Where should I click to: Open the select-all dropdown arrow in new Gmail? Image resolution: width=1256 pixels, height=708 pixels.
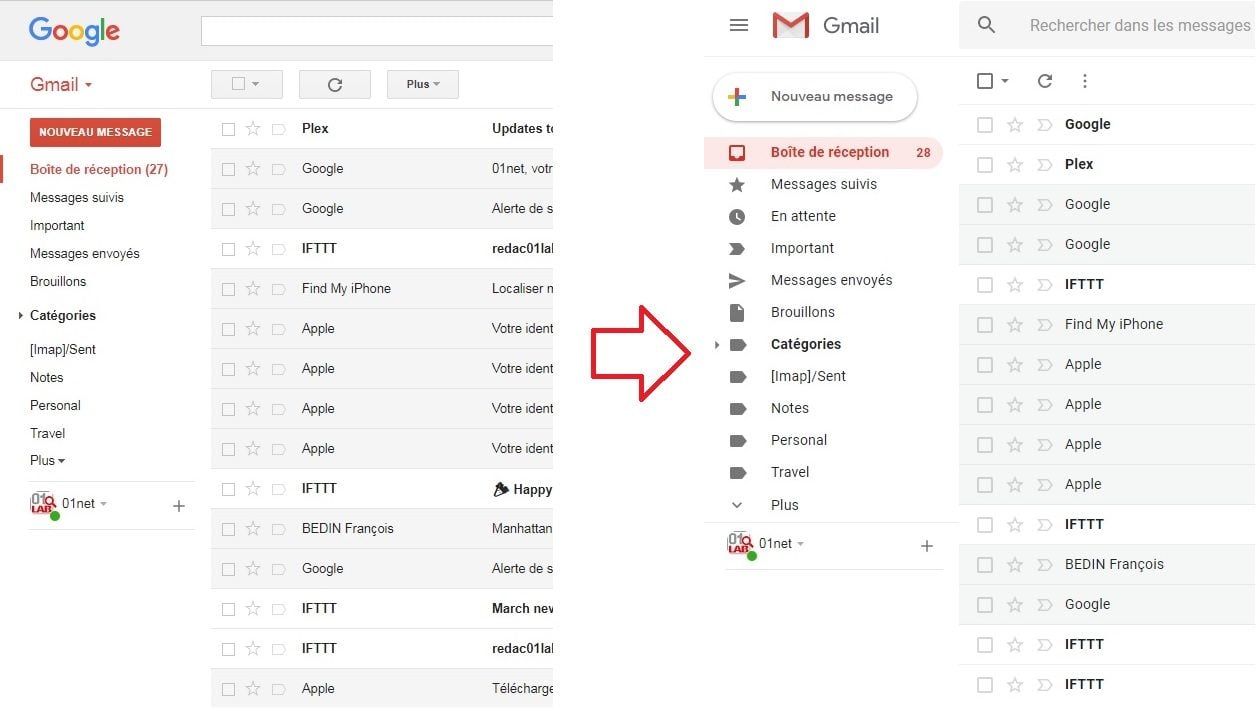tap(1005, 81)
